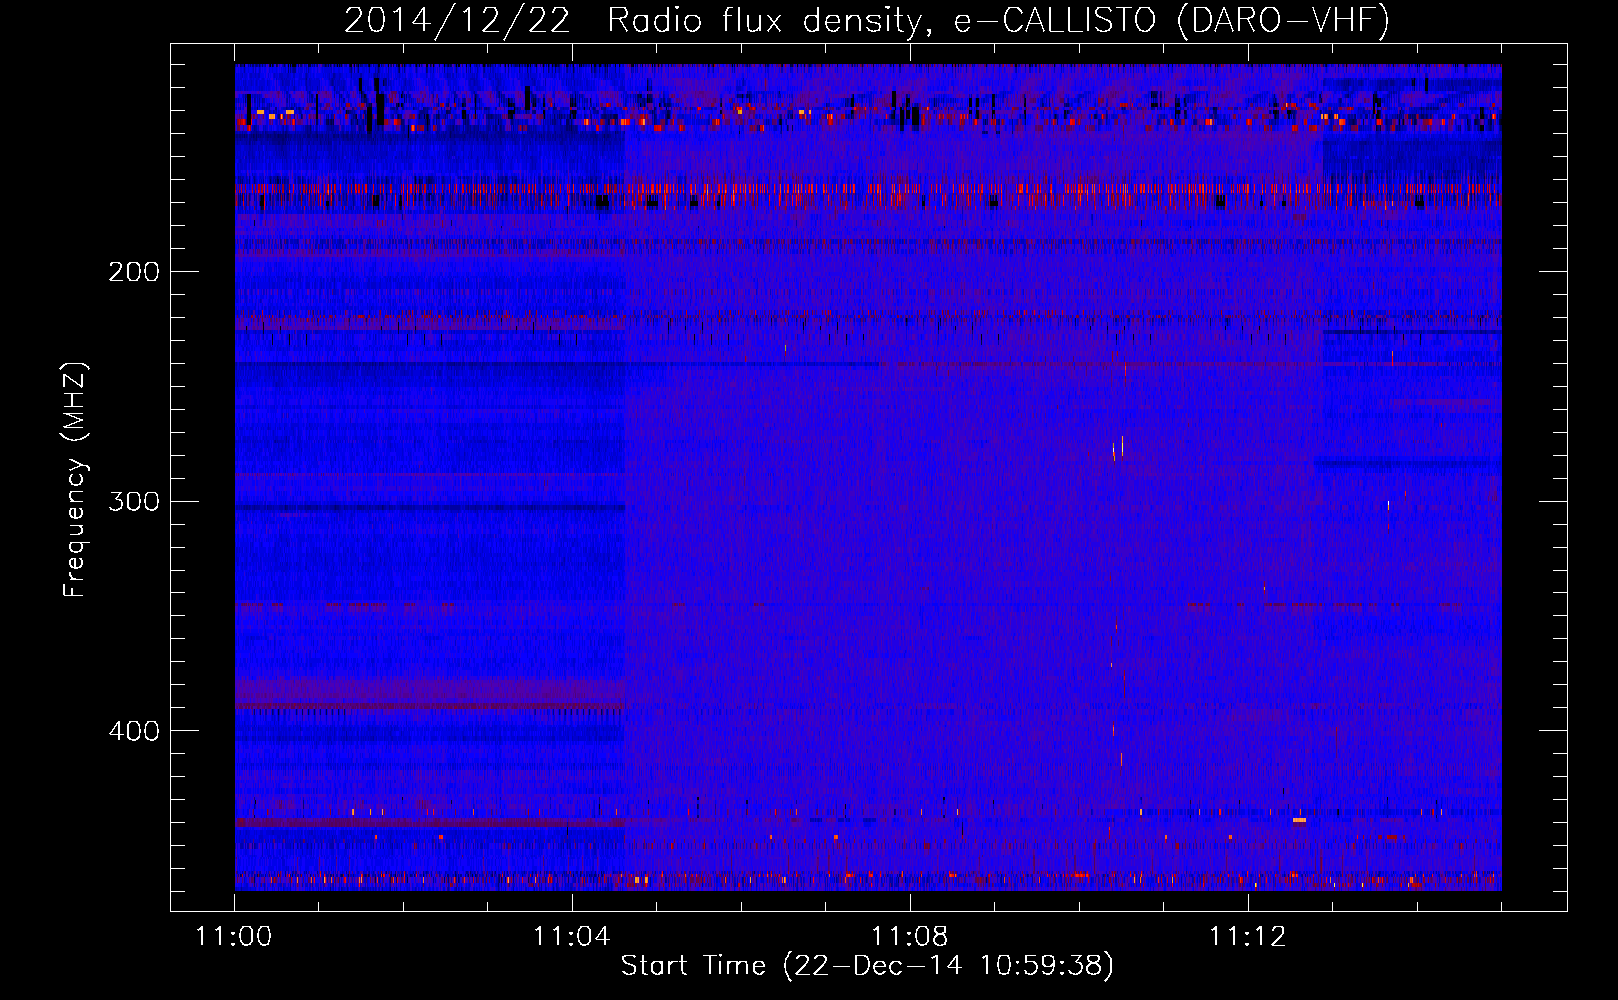Click the 11:08 time tick label
The height and width of the screenshot is (1000, 1618).
point(909,937)
